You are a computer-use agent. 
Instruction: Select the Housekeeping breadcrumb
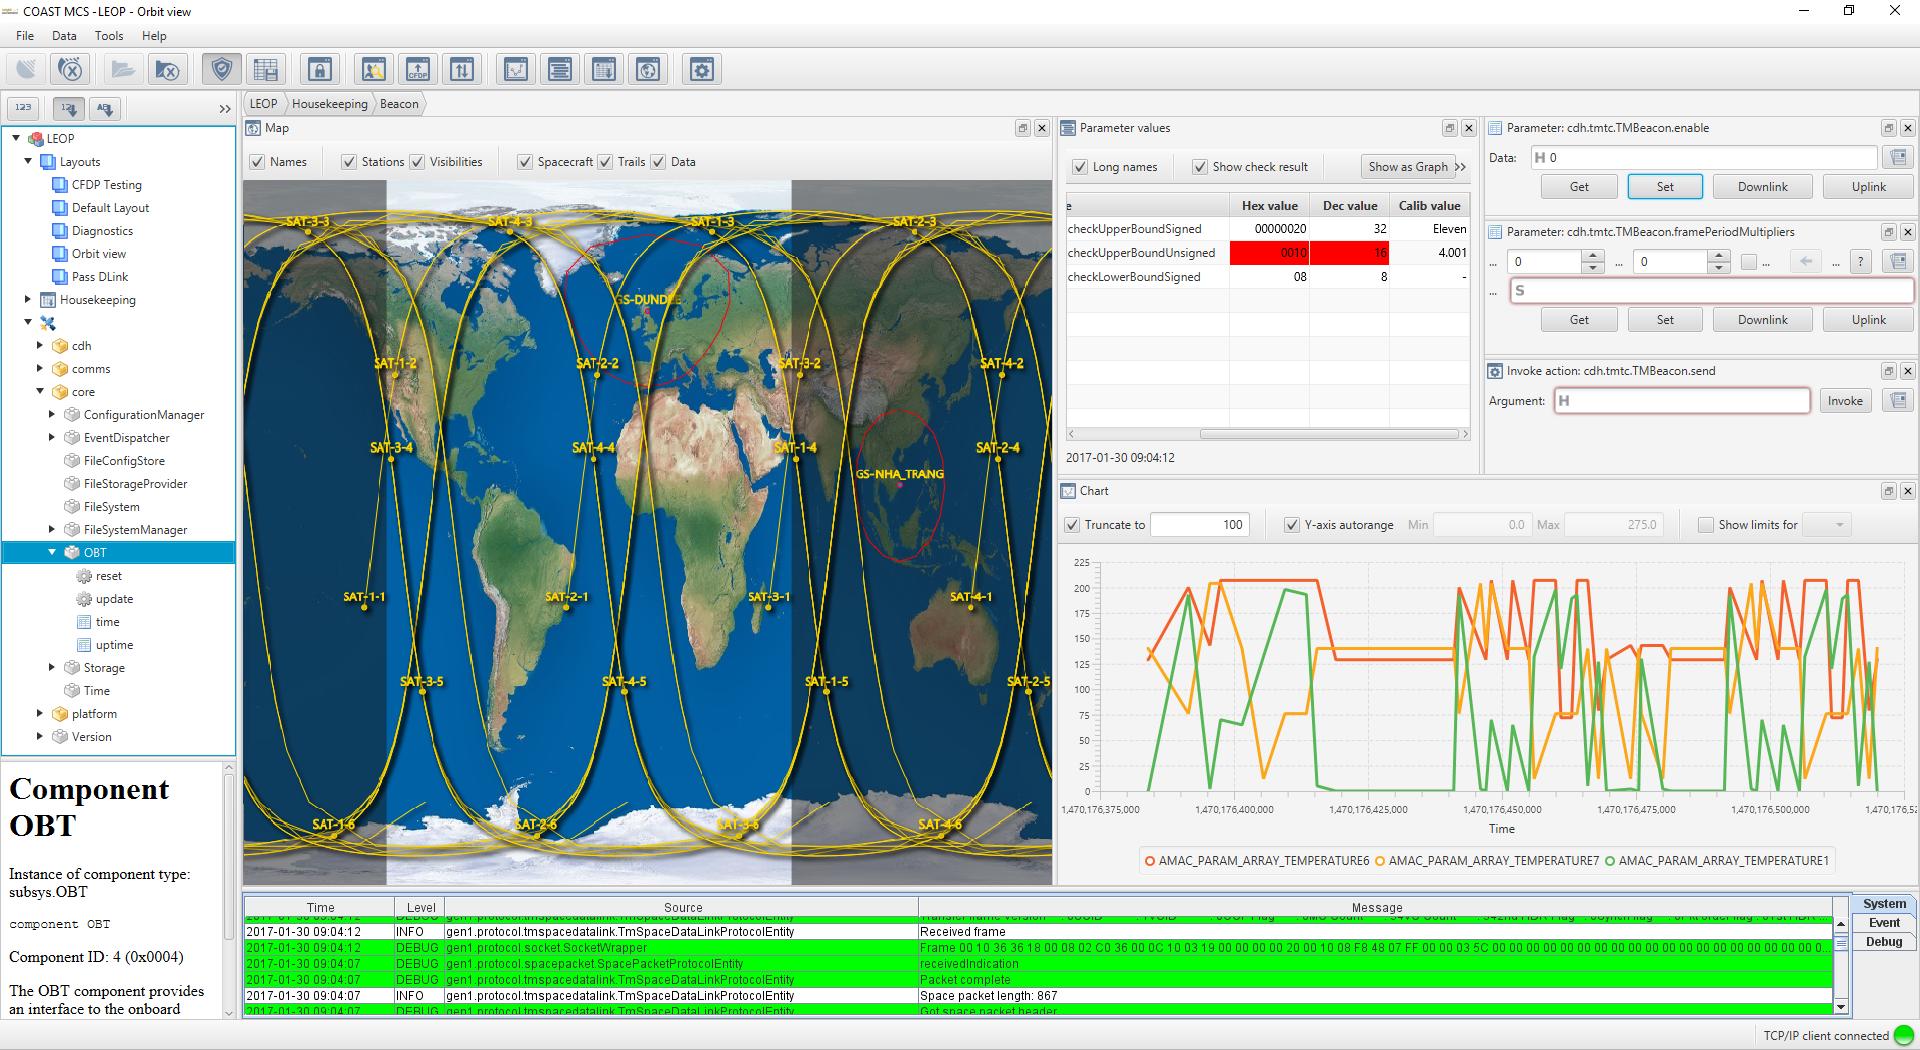click(x=330, y=104)
